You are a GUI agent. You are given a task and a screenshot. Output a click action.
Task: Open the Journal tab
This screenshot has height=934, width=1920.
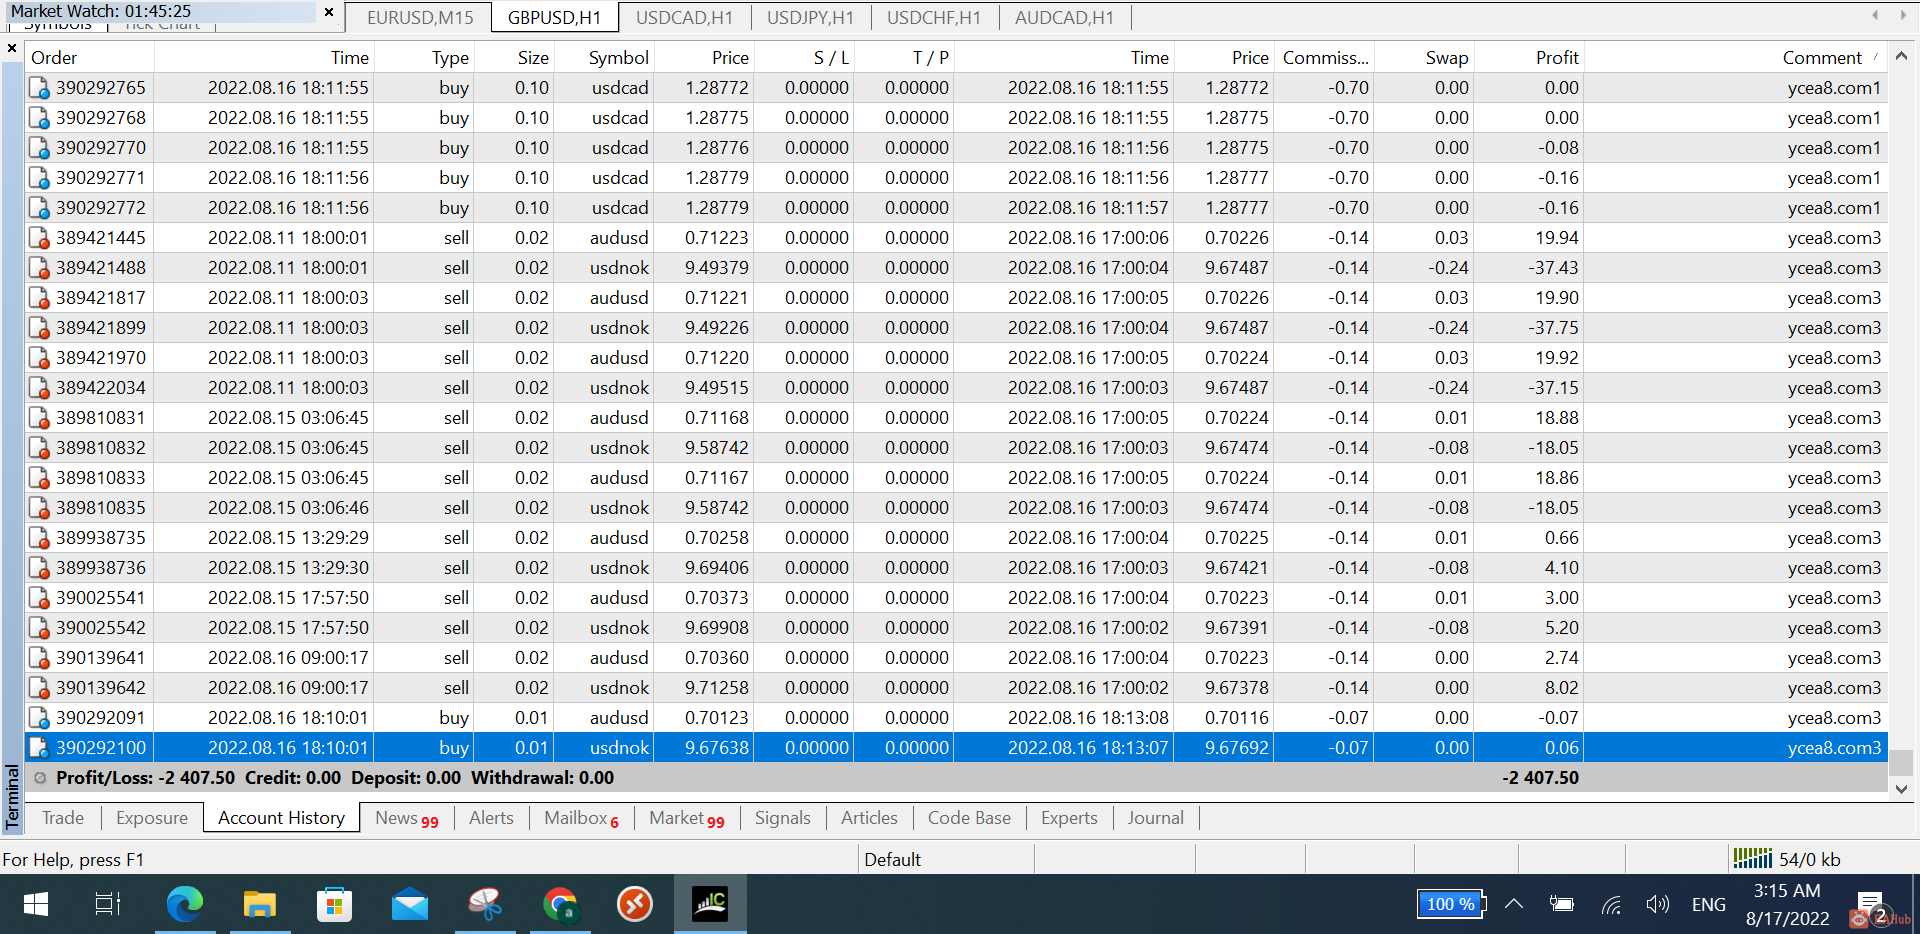[1155, 818]
